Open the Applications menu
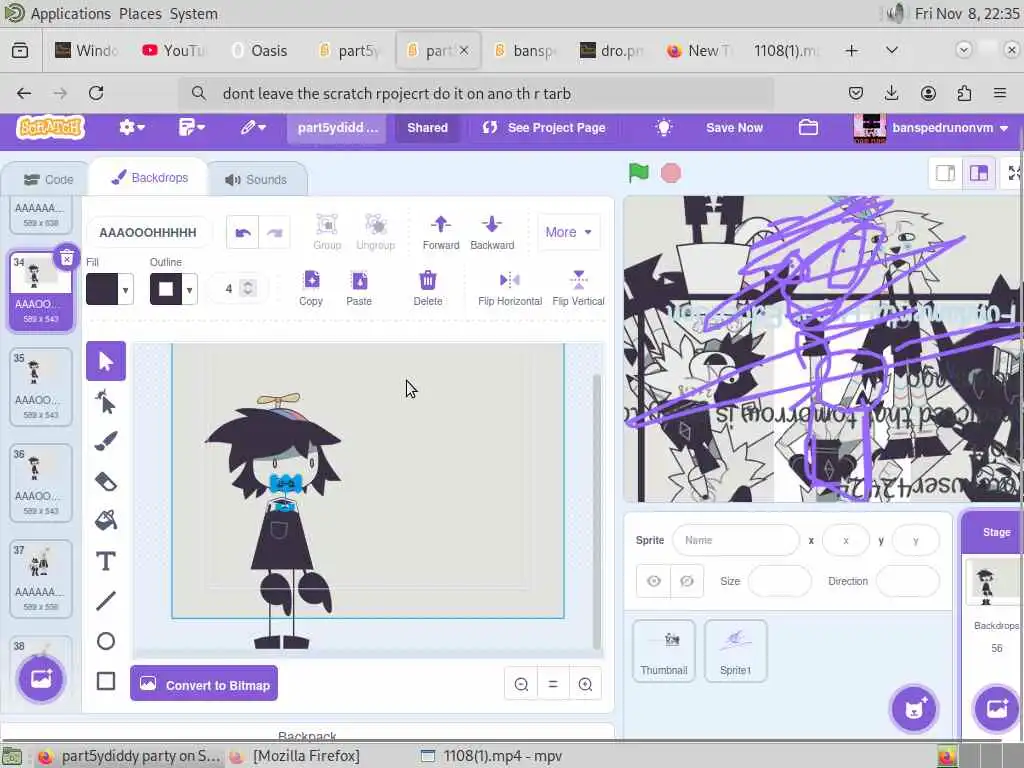Image resolution: width=1024 pixels, height=768 pixels. tap(71, 14)
